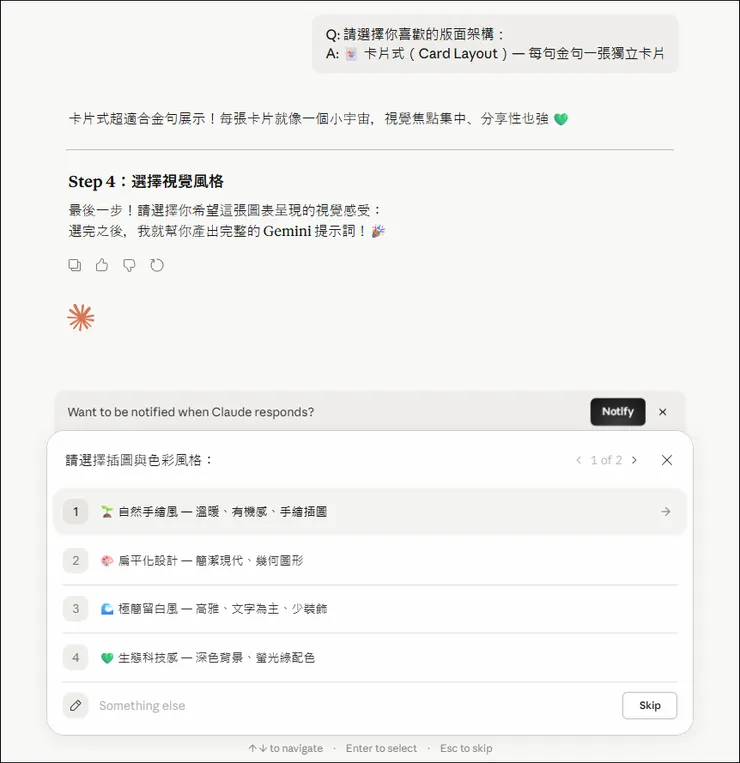740x763 pixels.
Task: Copy the Claude response message
Action: point(74,265)
